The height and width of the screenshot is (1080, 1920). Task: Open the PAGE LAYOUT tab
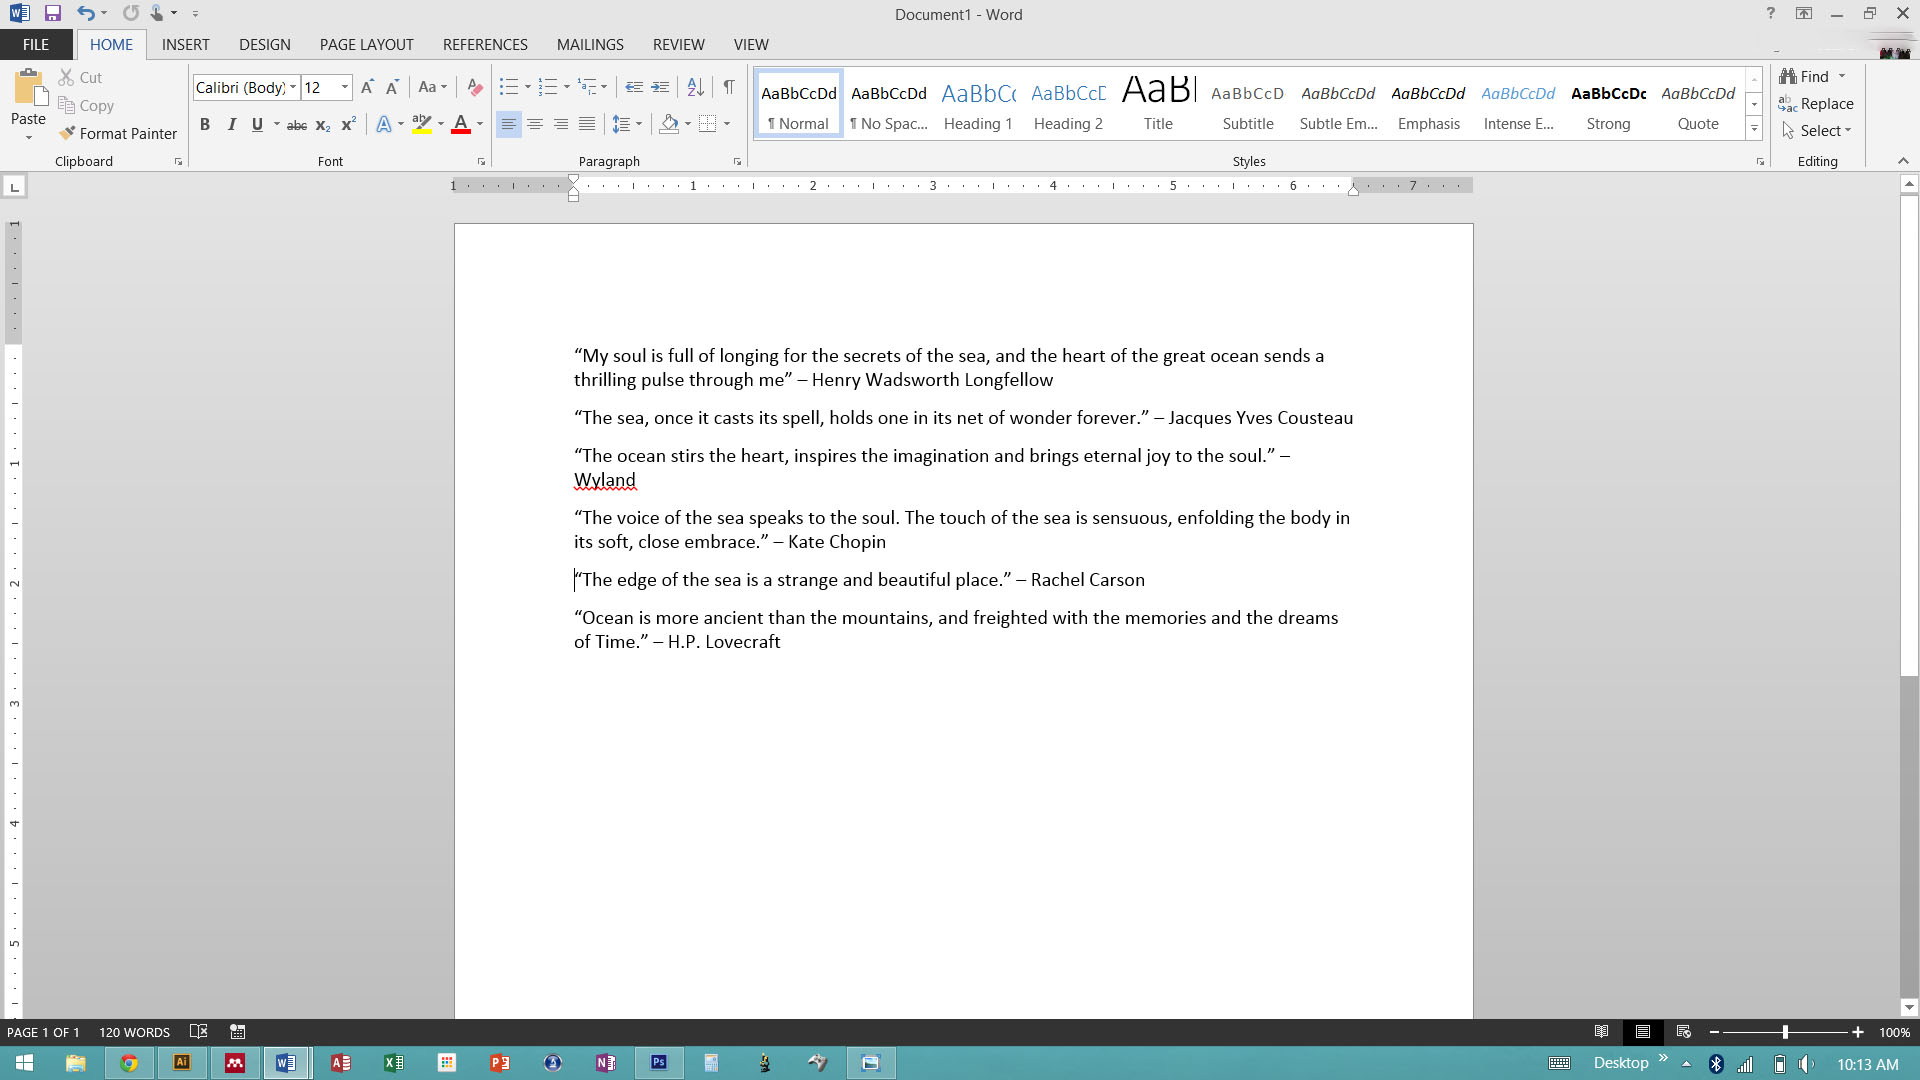[x=366, y=45]
